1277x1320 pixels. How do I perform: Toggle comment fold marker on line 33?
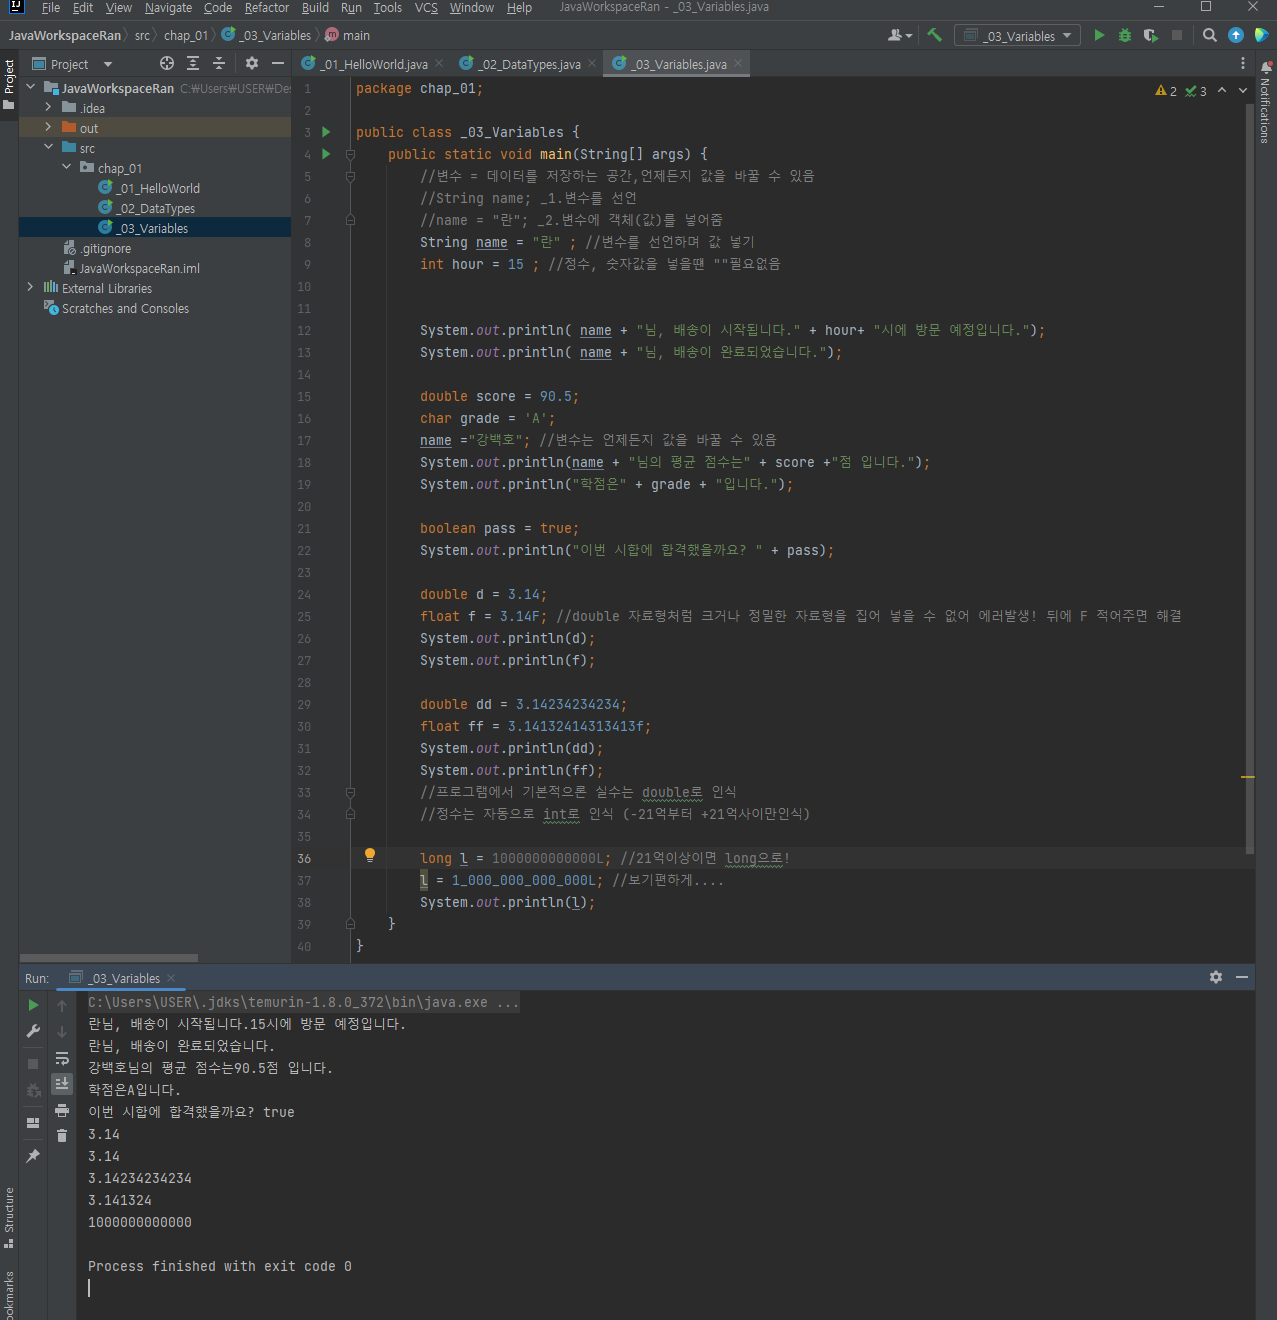(x=350, y=792)
